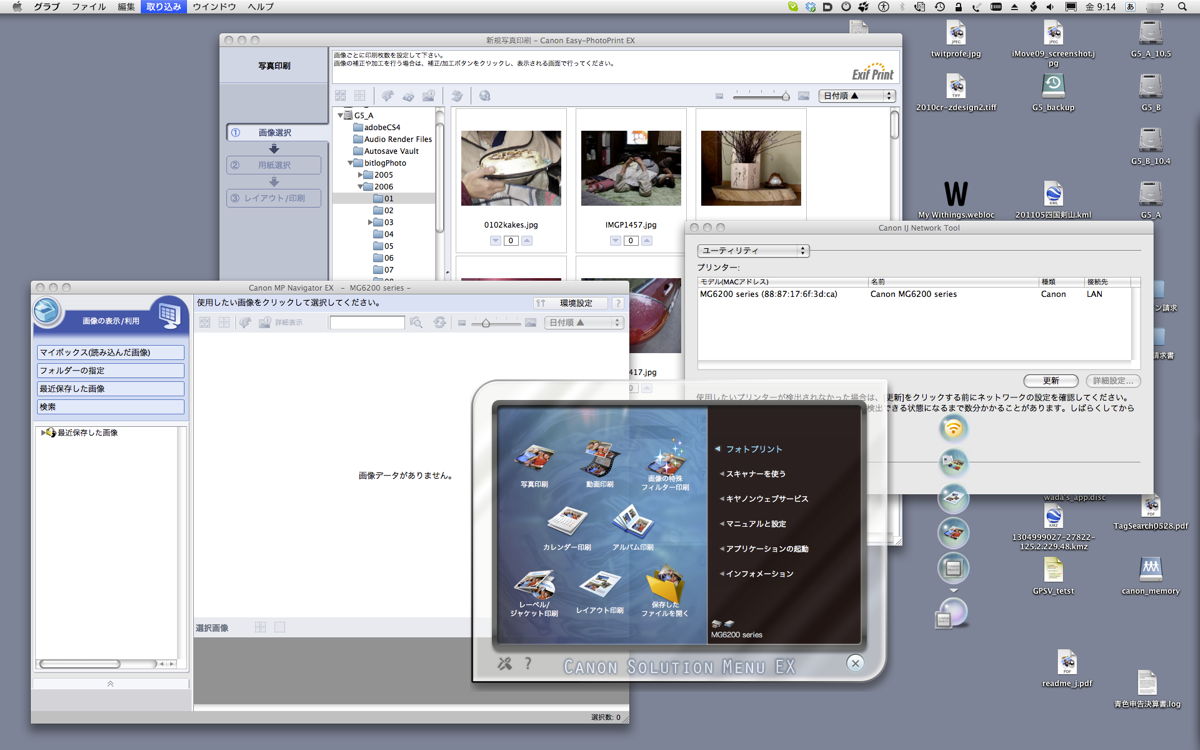Click 検索 button in MP Navigator sidebar
1200x750 pixels.
pos(111,407)
